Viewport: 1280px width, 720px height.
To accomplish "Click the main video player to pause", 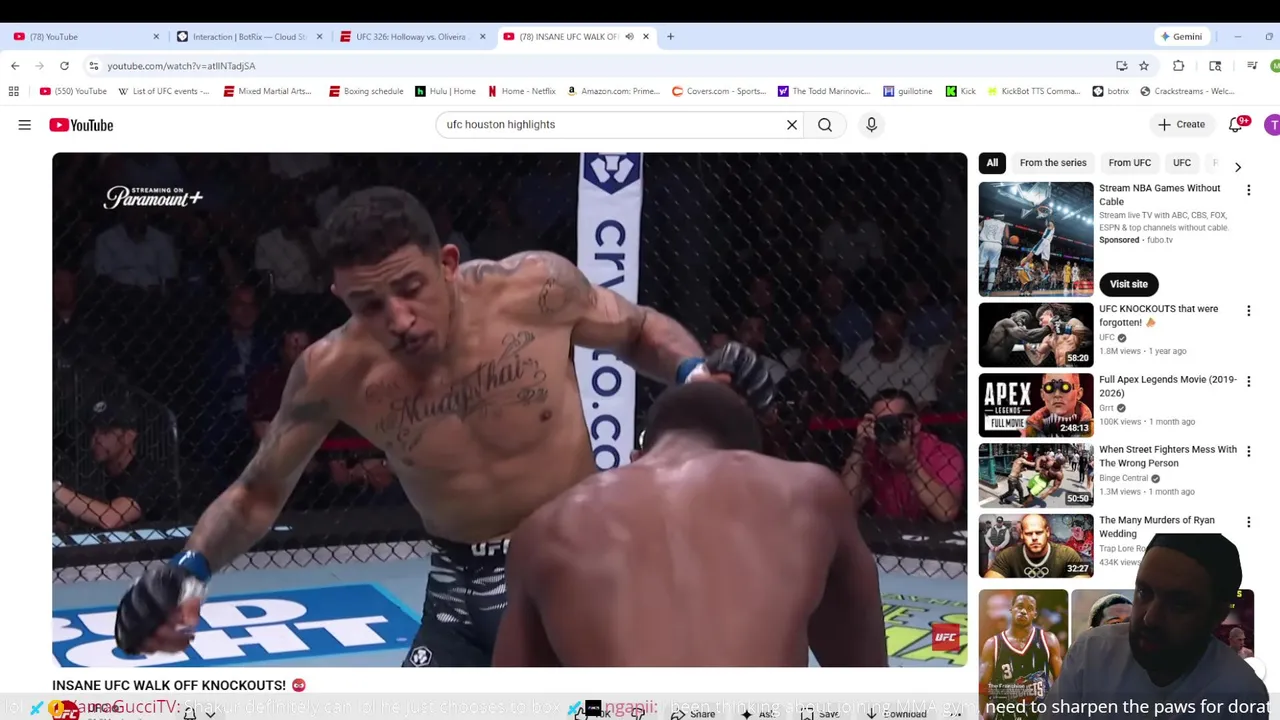I will click(510, 410).
